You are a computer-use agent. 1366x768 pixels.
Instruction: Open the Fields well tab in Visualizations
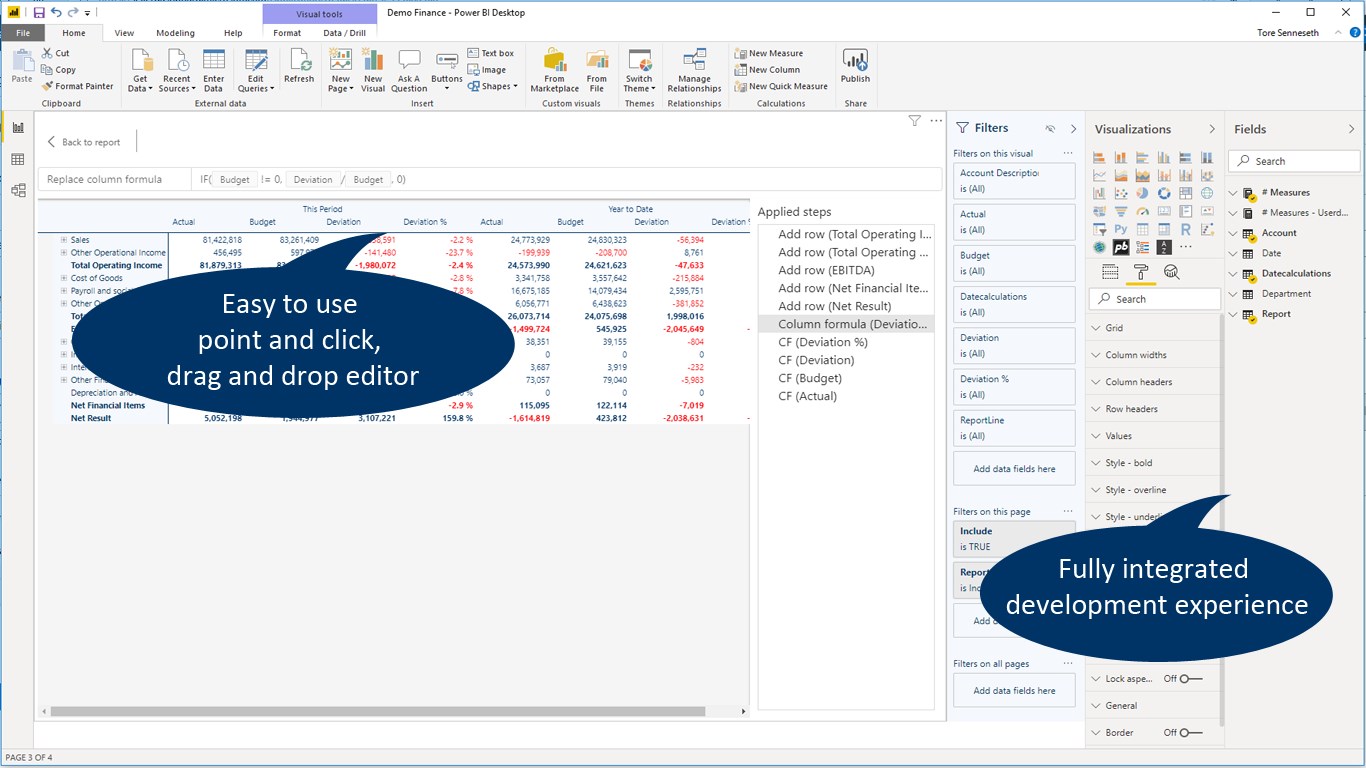(x=1110, y=272)
